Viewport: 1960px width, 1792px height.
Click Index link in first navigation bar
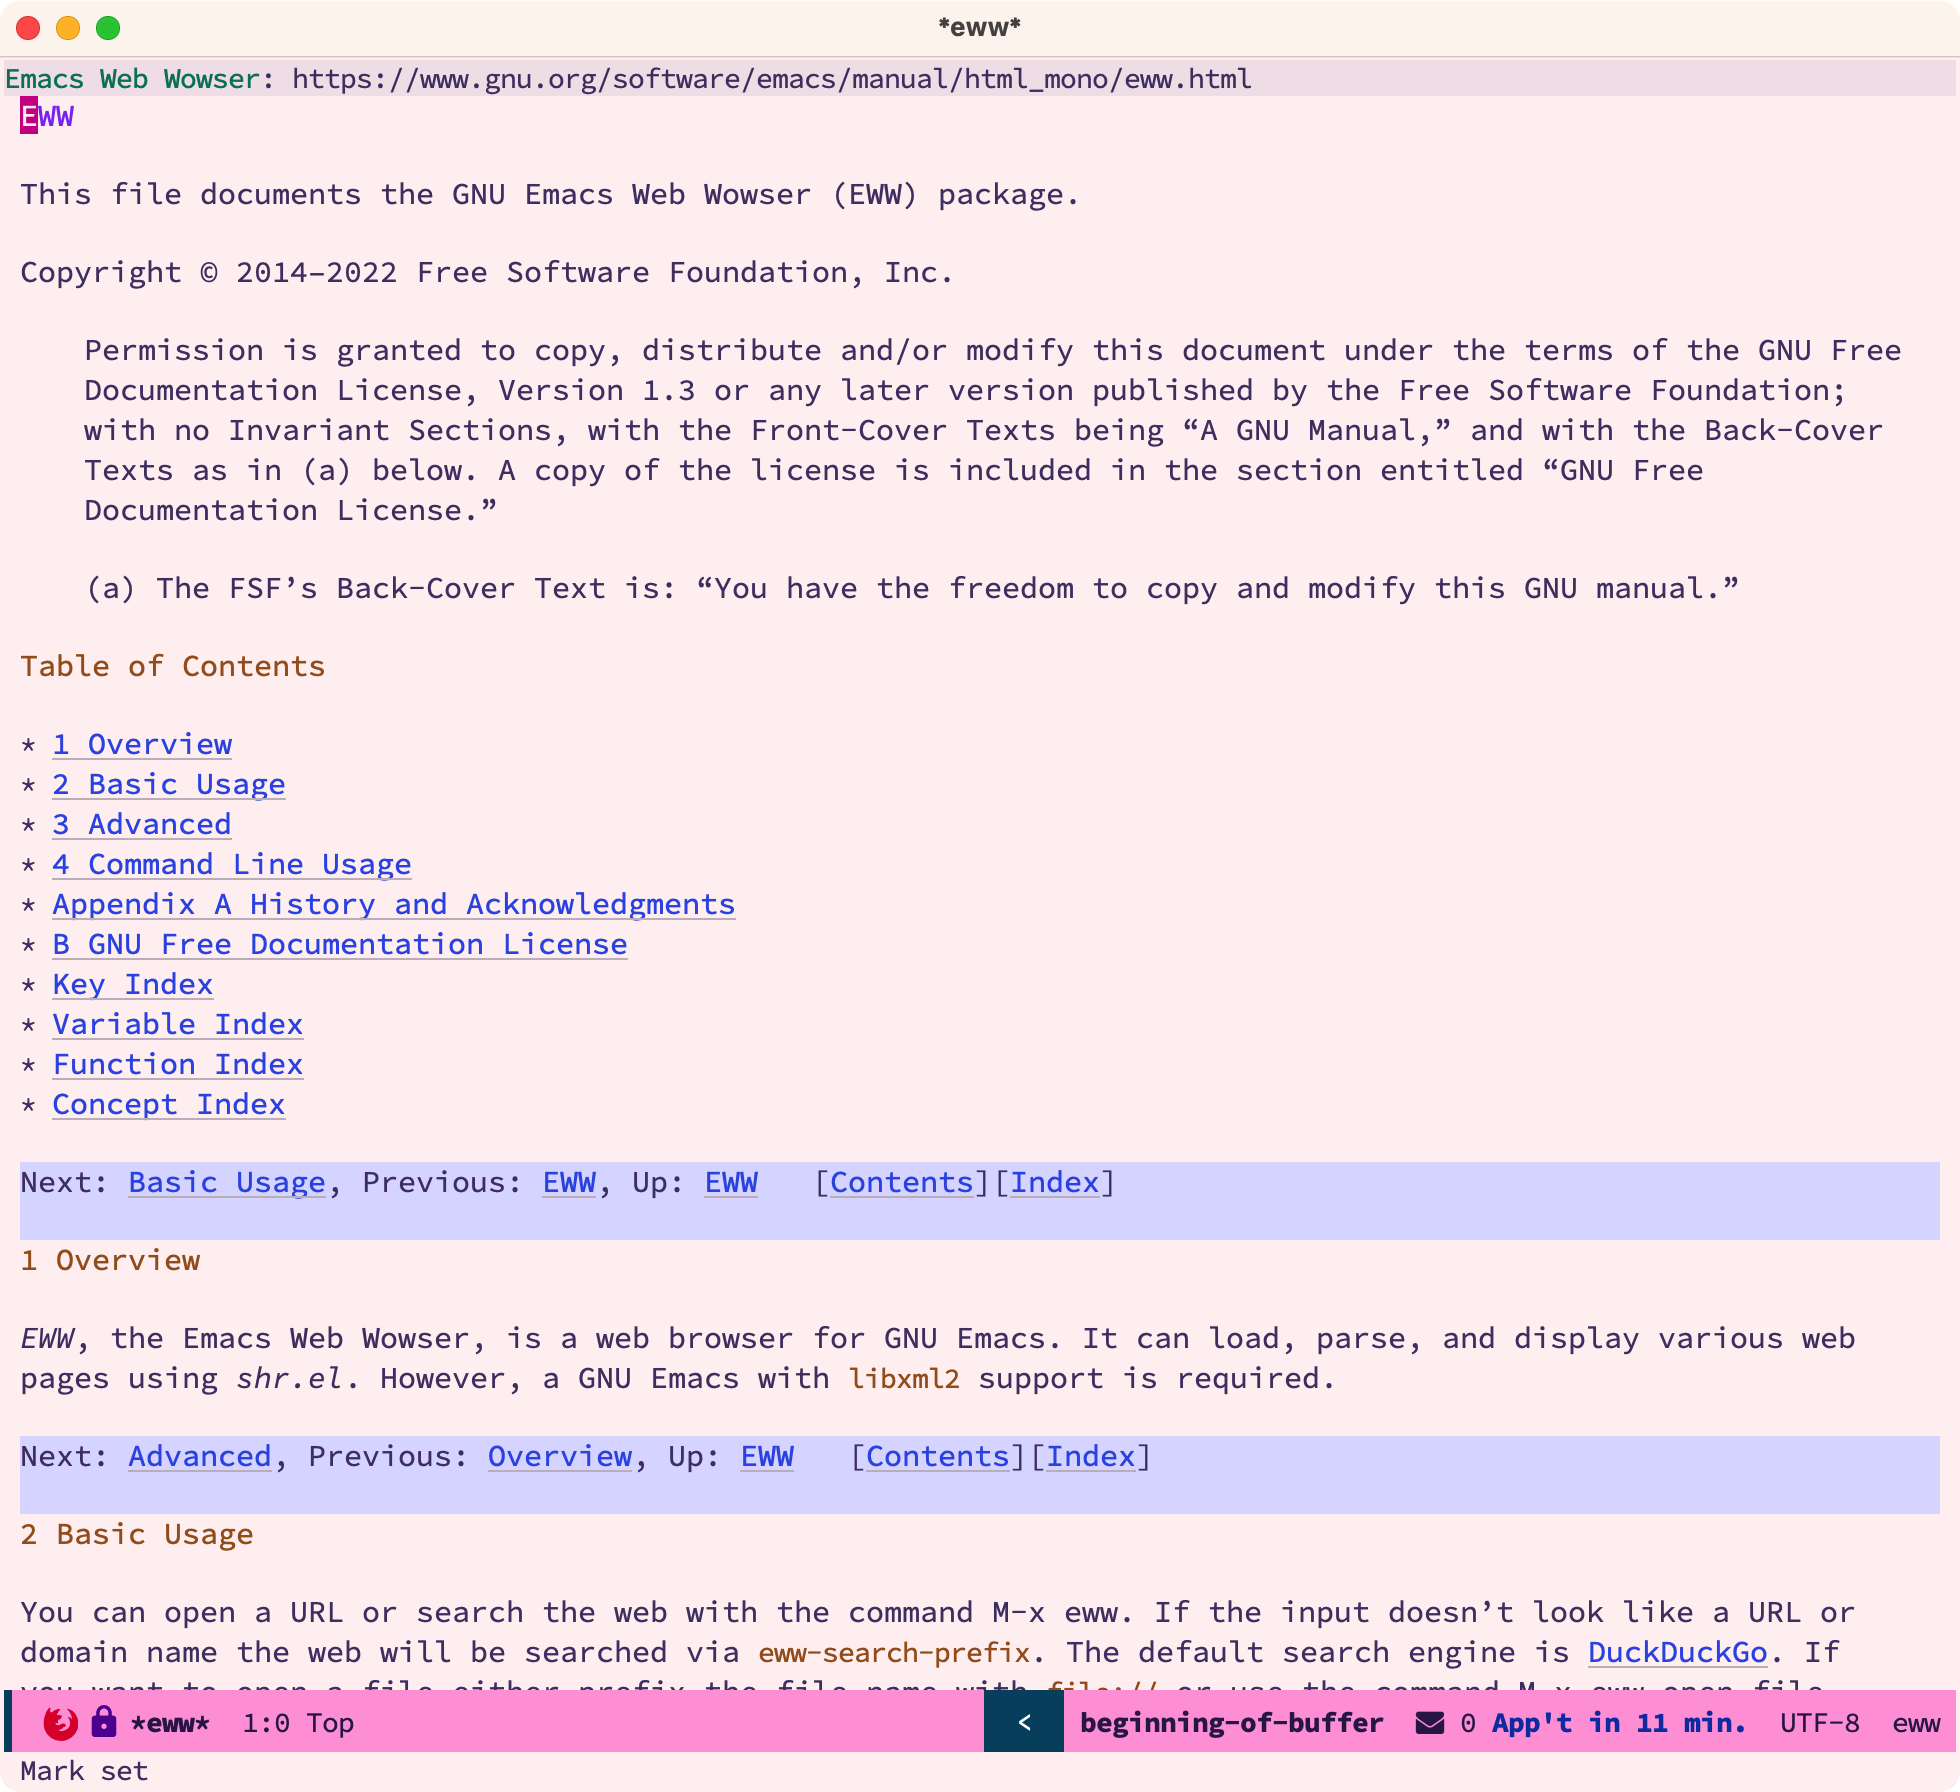[x=1055, y=1182]
